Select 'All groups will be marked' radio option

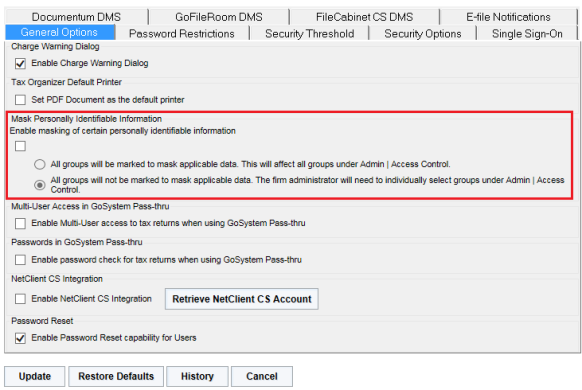tap(40, 164)
